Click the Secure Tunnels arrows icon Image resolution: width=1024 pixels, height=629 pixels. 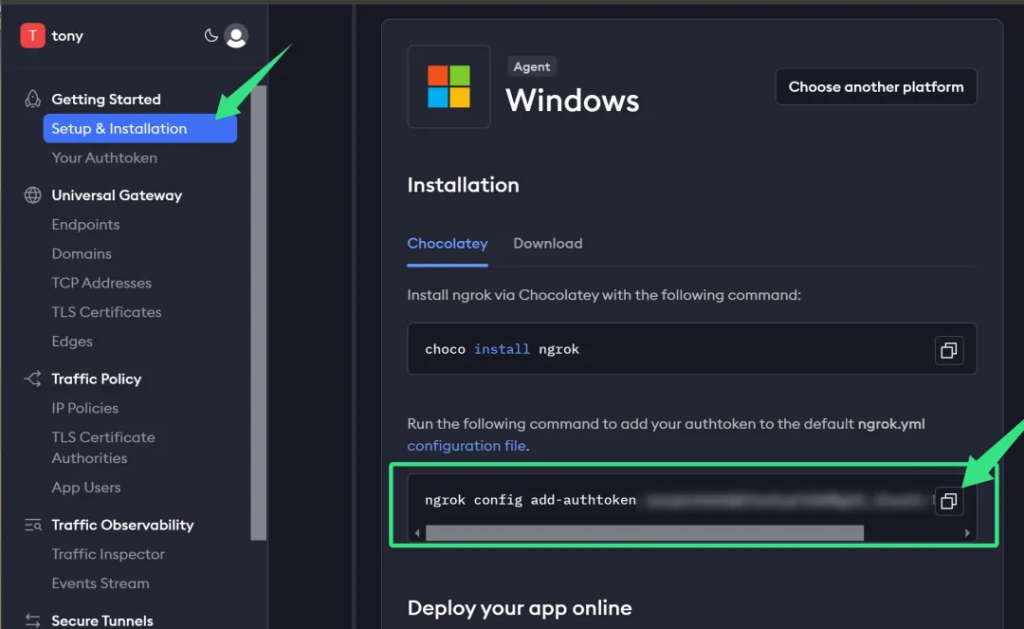point(33,620)
